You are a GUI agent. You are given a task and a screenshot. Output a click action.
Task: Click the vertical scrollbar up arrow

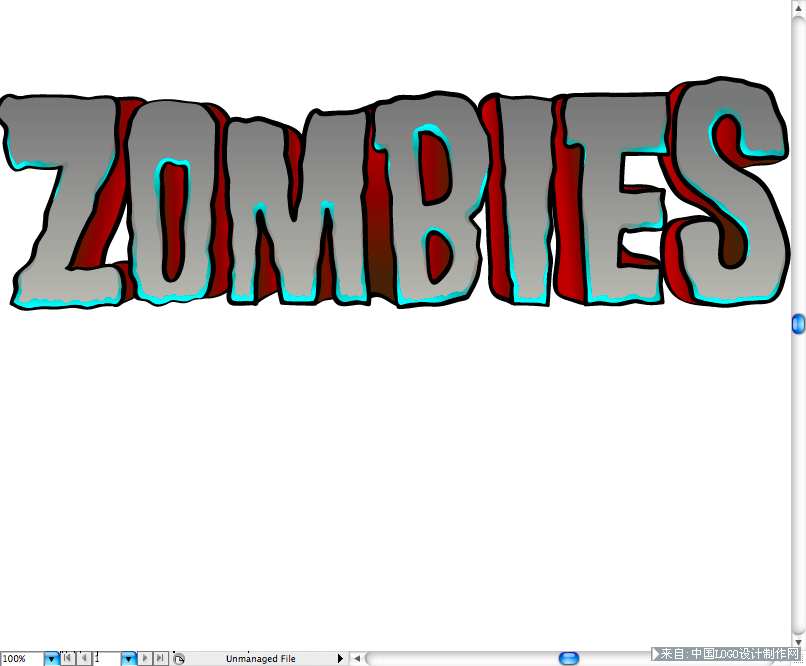[x=798, y=7]
